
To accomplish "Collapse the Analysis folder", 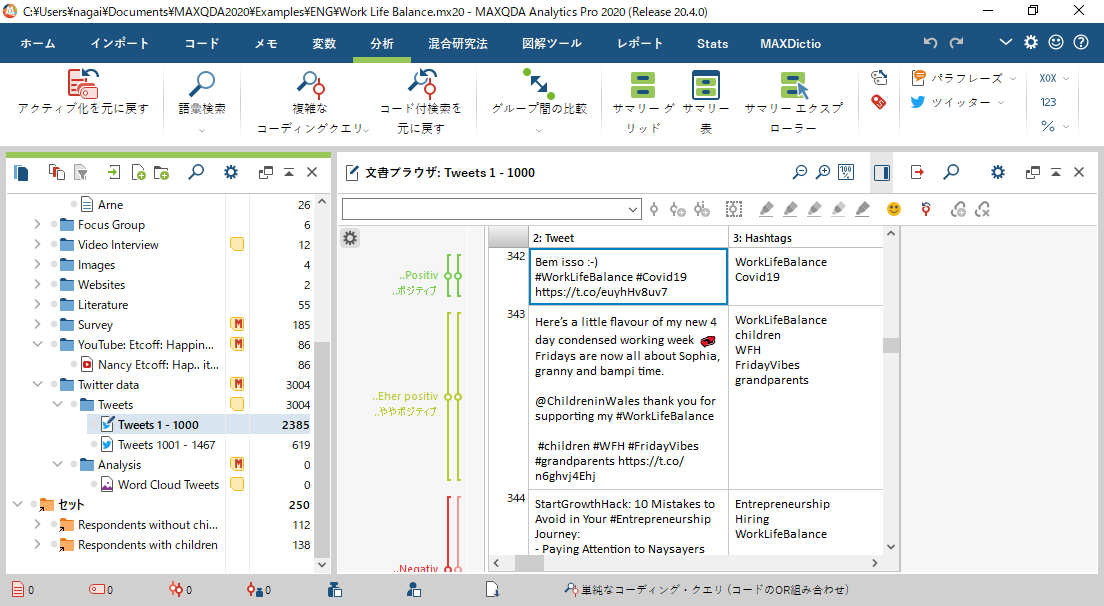I will [57, 465].
